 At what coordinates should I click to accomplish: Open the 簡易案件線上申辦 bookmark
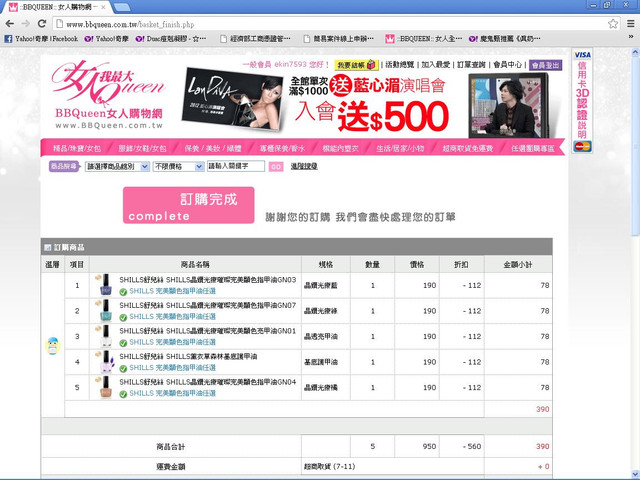point(339,39)
